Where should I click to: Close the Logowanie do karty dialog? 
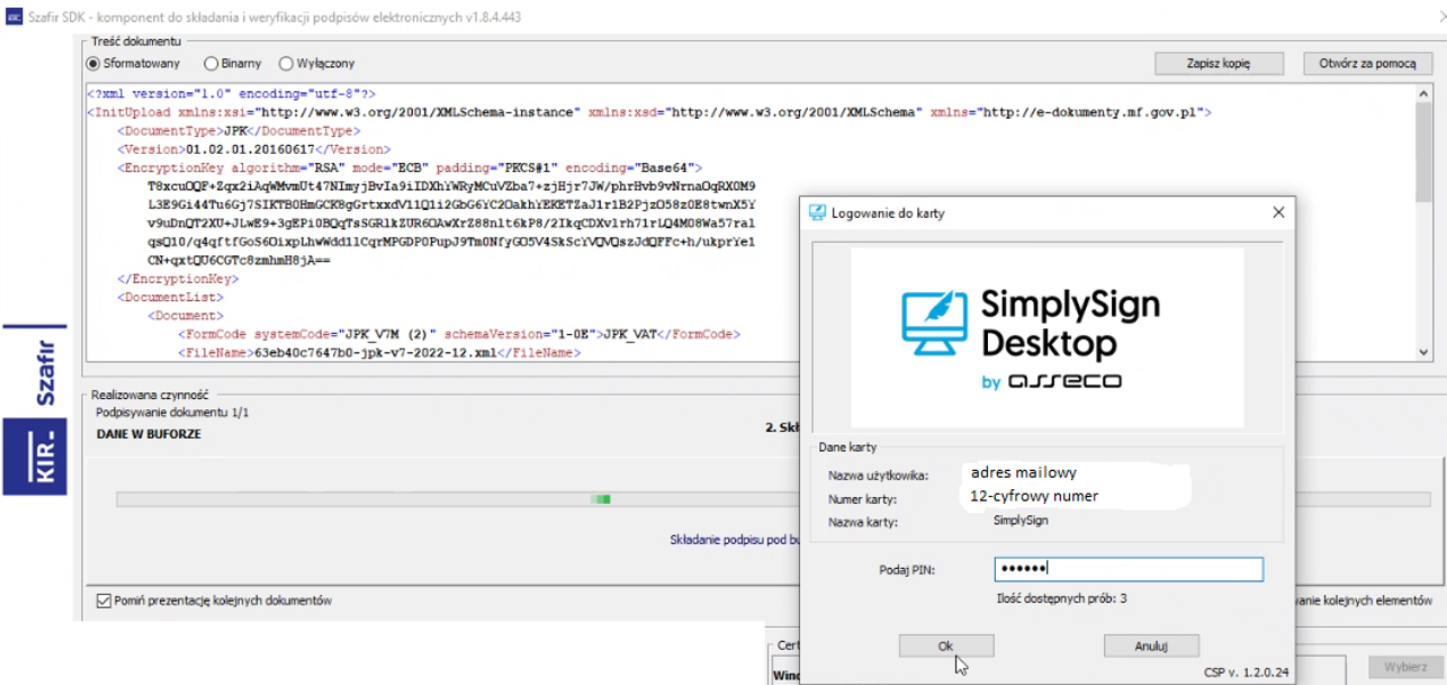[1278, 213]
